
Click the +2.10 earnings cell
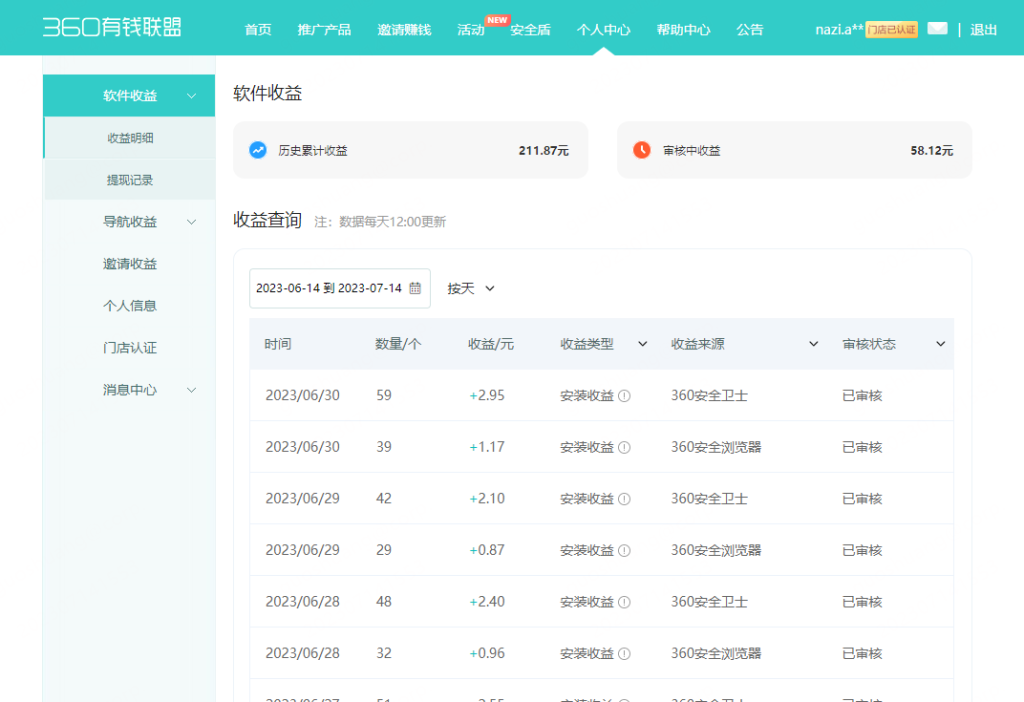coord(487,499)
